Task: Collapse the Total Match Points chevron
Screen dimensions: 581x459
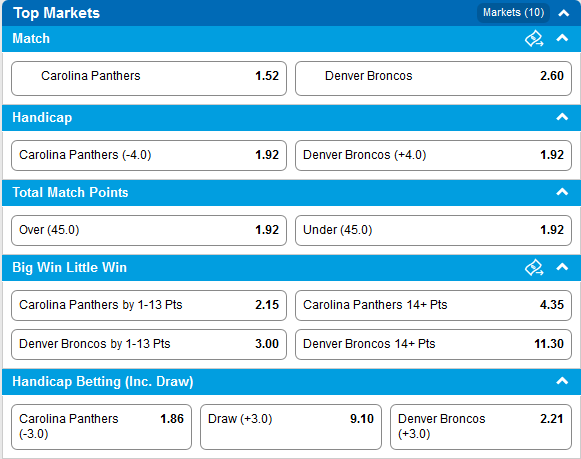Action: coord(562,192)
